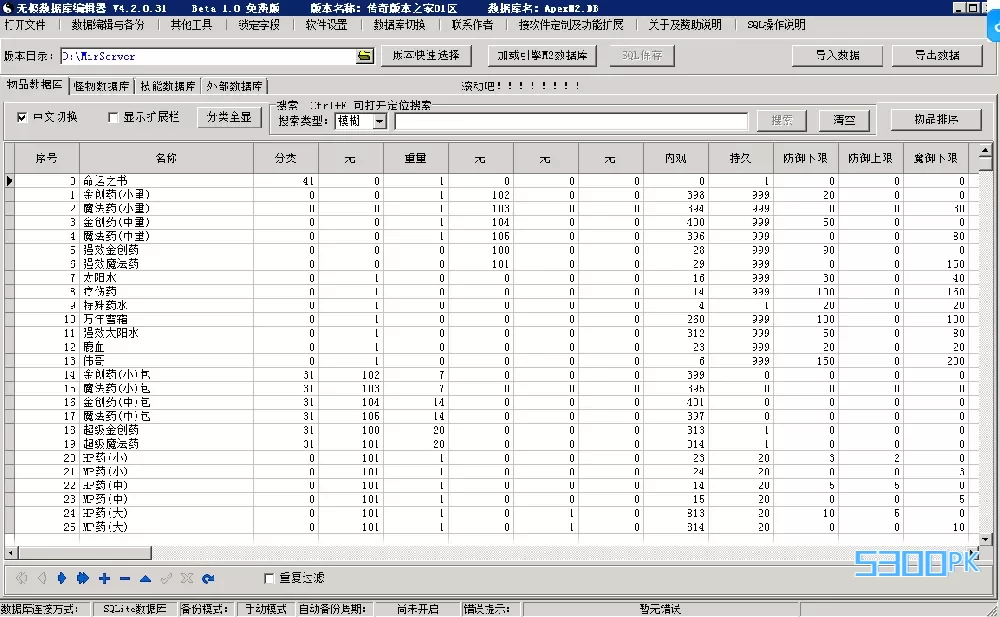
Task: Select the 金创药(小量) name cell
Action: coord(166,195)
